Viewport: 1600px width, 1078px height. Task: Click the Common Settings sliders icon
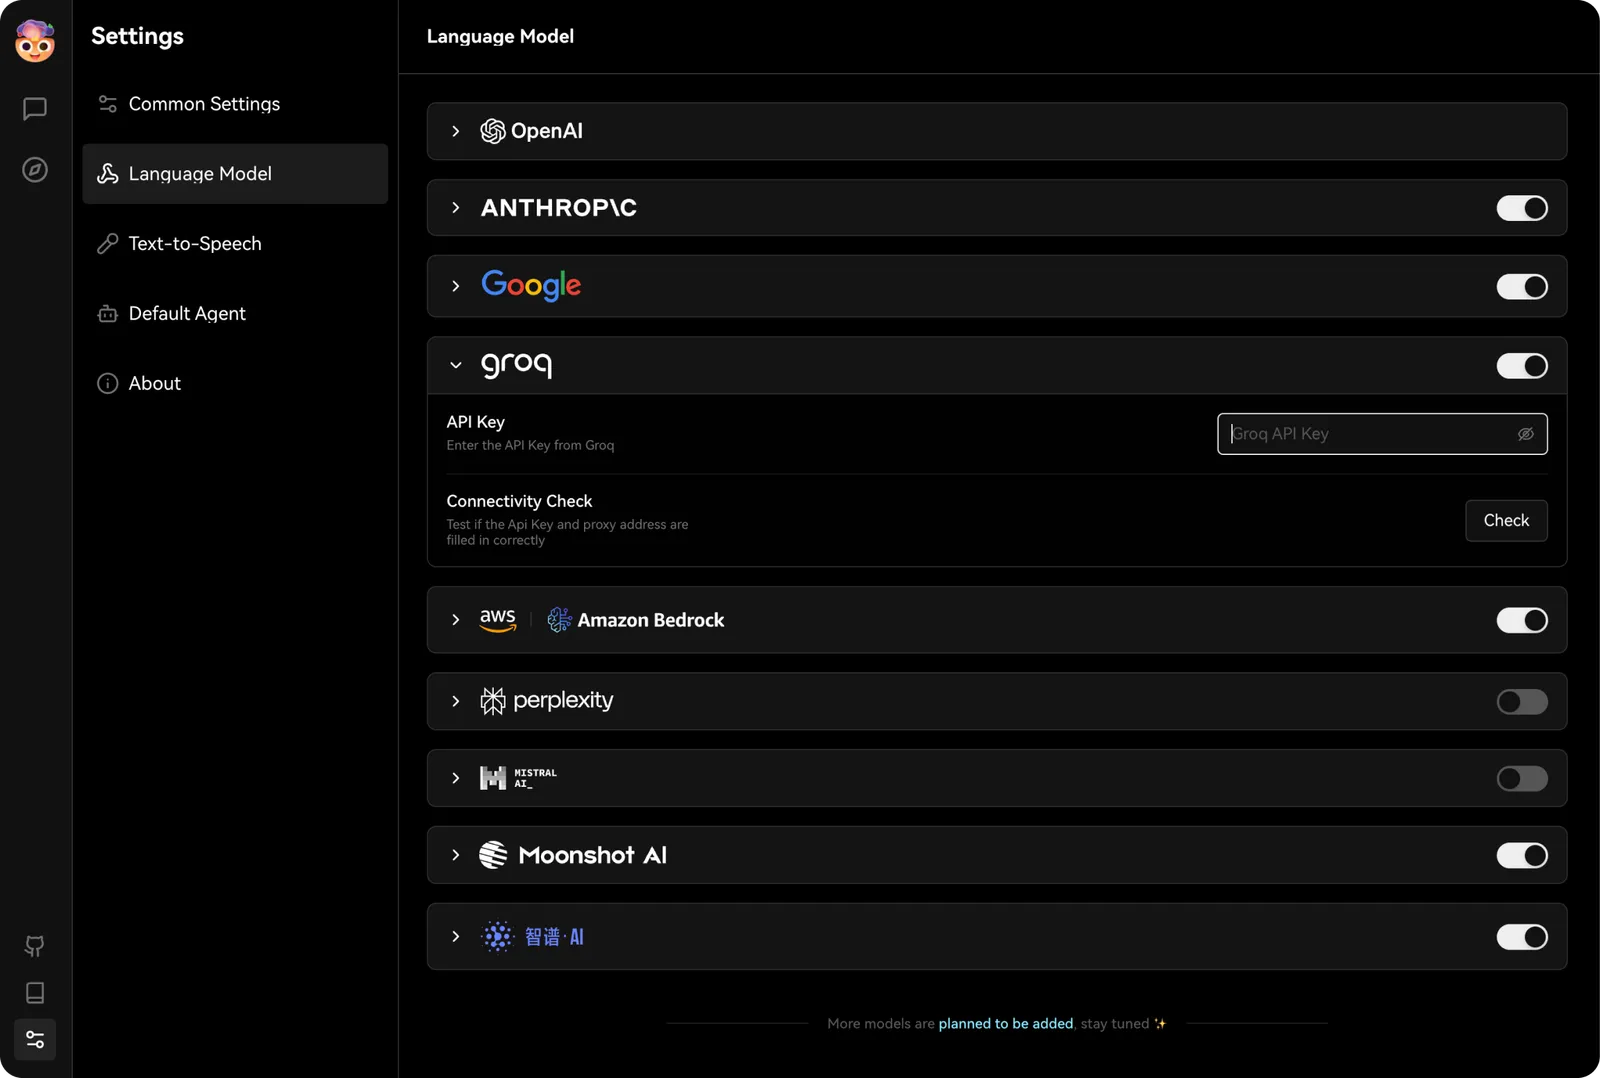click(x=108, y=104)
